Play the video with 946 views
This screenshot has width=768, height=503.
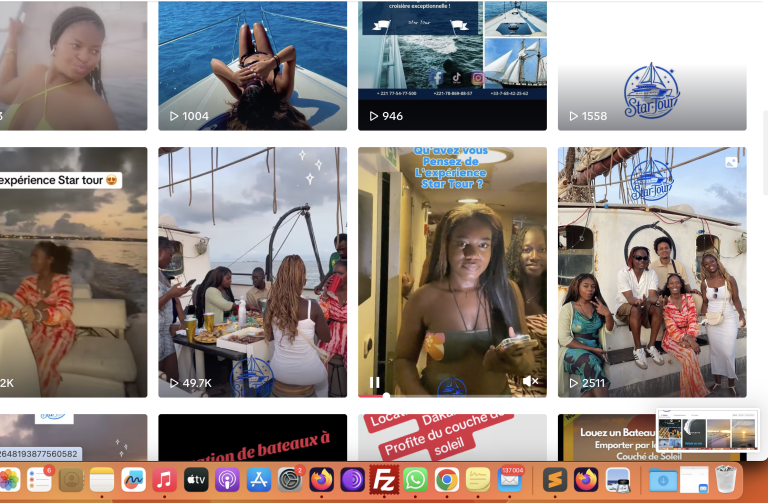(452, 60)
